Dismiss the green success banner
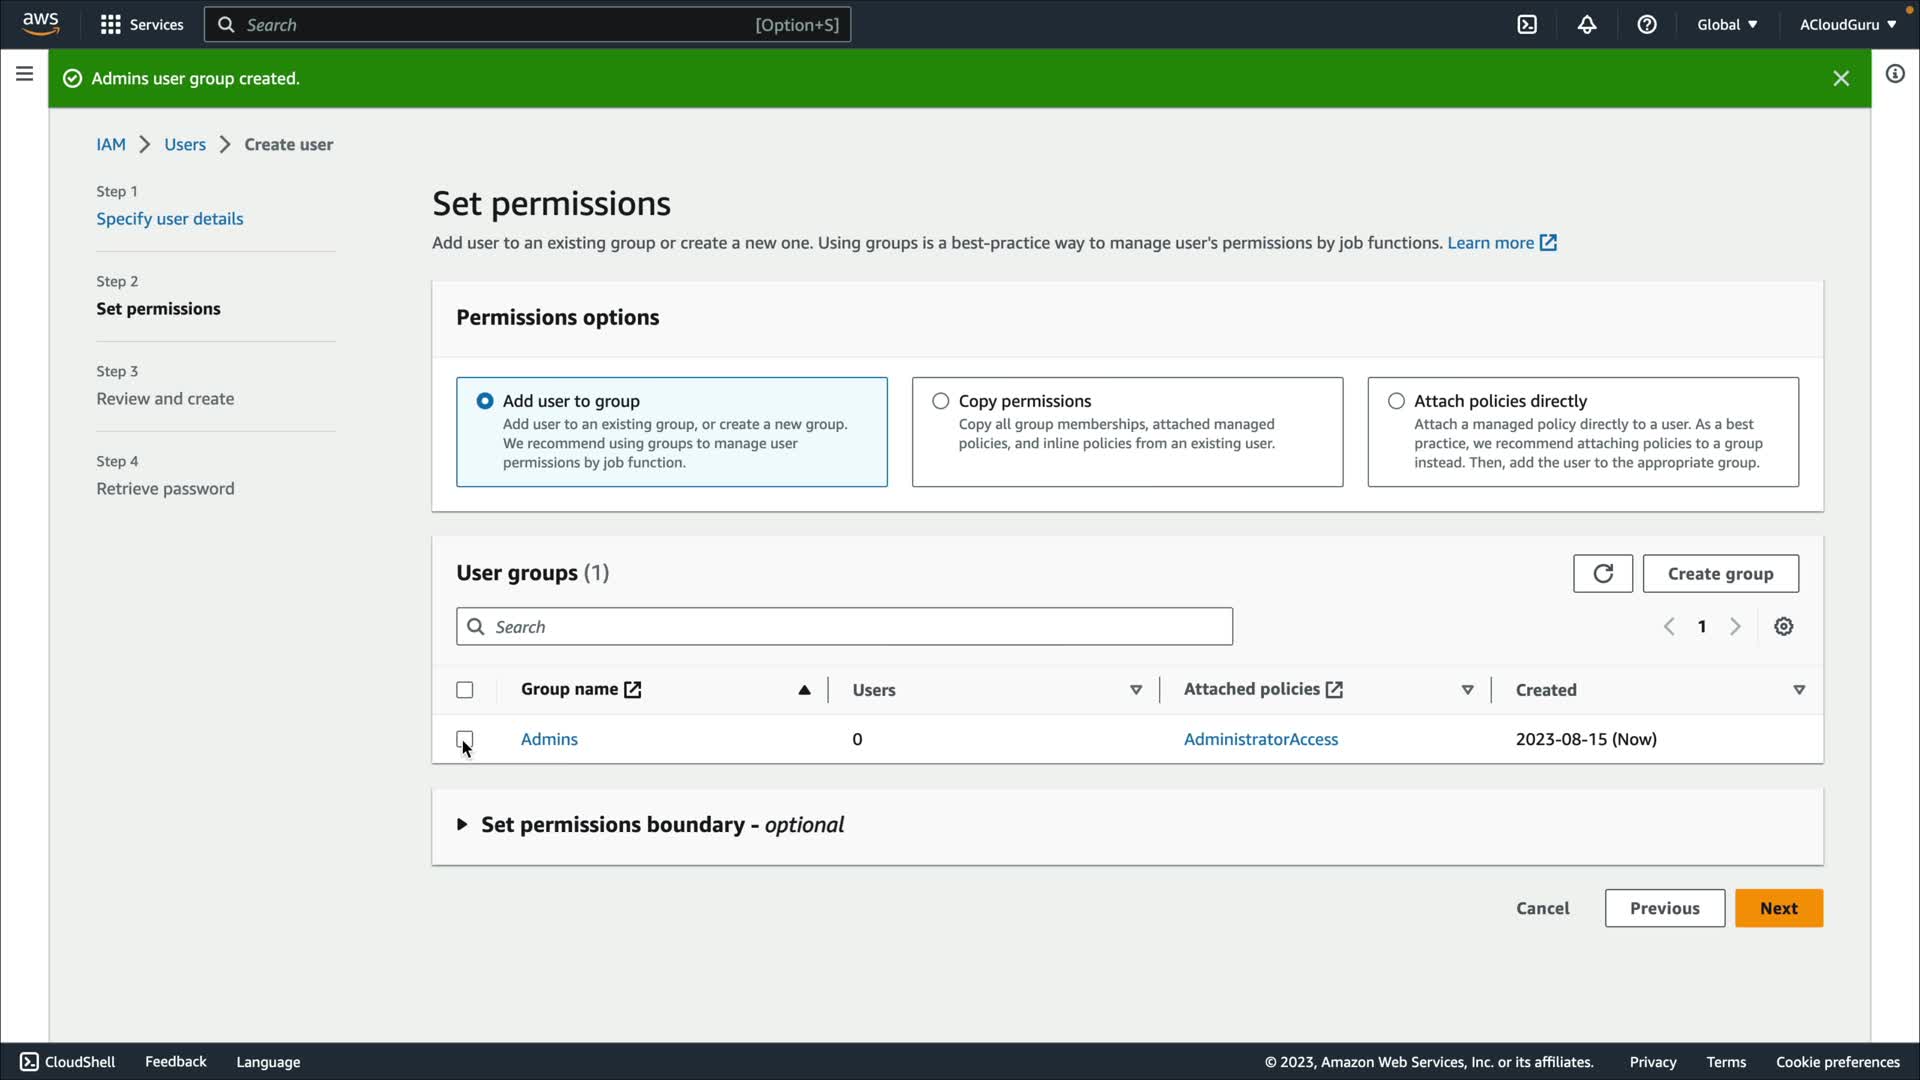This screenshot has width=1920, height=1080. click(x=1841, y=78)
